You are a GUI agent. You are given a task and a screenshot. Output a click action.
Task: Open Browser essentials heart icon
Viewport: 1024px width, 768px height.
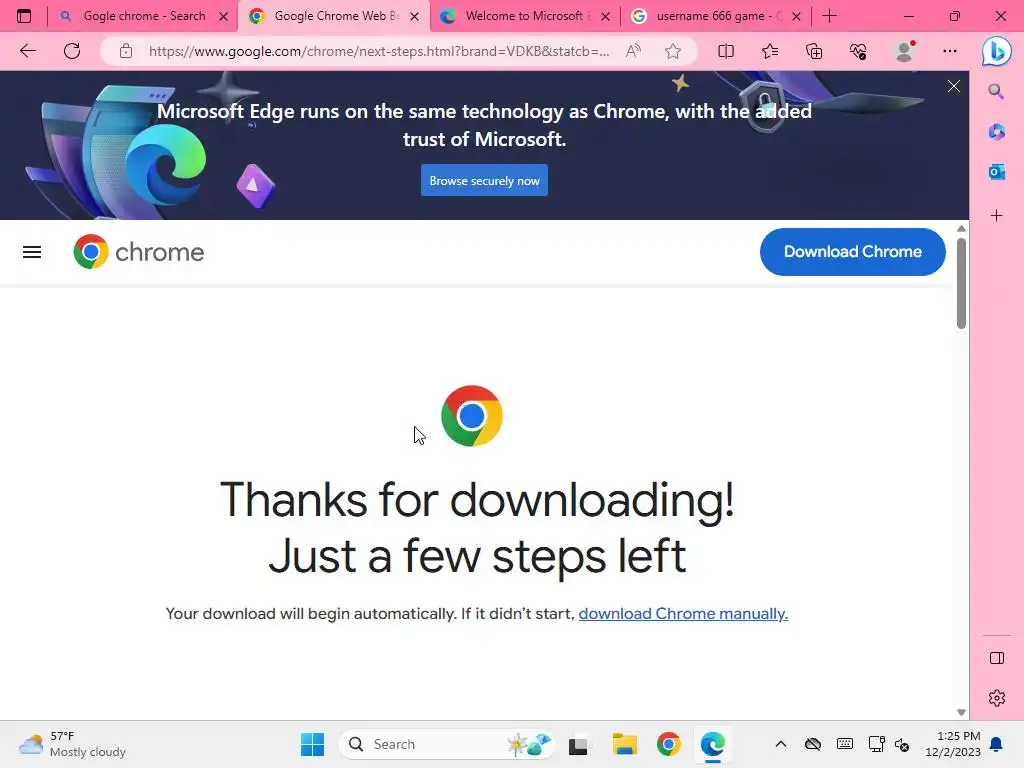(x=857, y=51)
